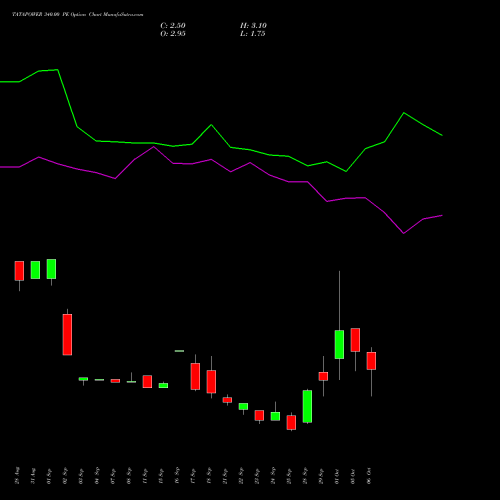Select the high value H: 3.10
The height and width of the screenshot is (500, 500).
click(x=253, y=26)
